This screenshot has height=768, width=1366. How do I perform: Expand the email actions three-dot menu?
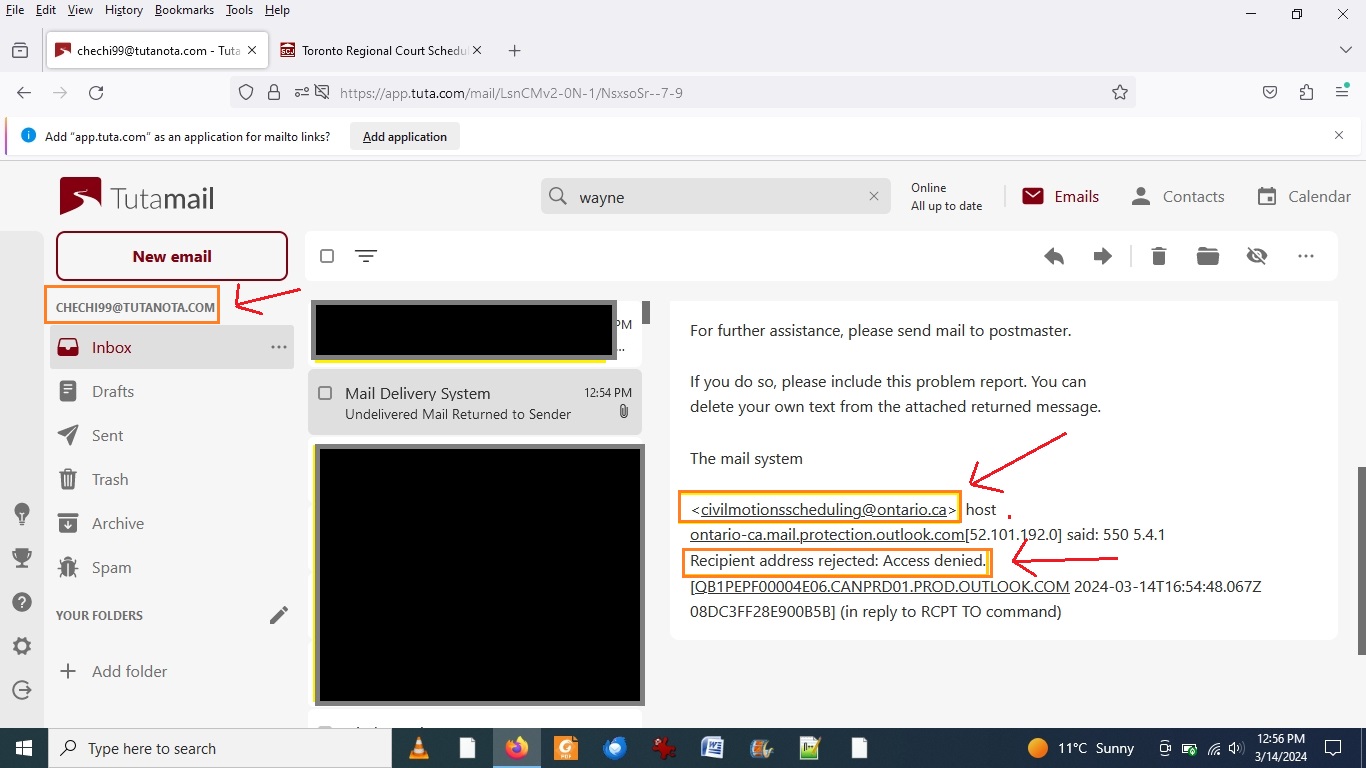click(x=1306, y=257)
